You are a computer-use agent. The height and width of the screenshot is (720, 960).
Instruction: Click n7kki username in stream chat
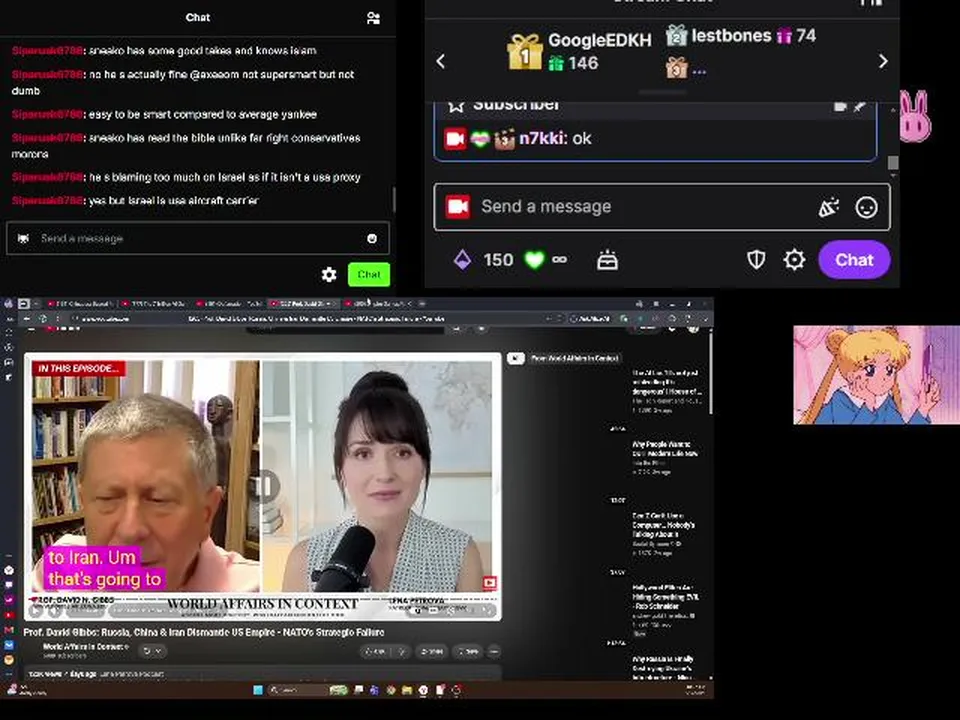(541, 138)
